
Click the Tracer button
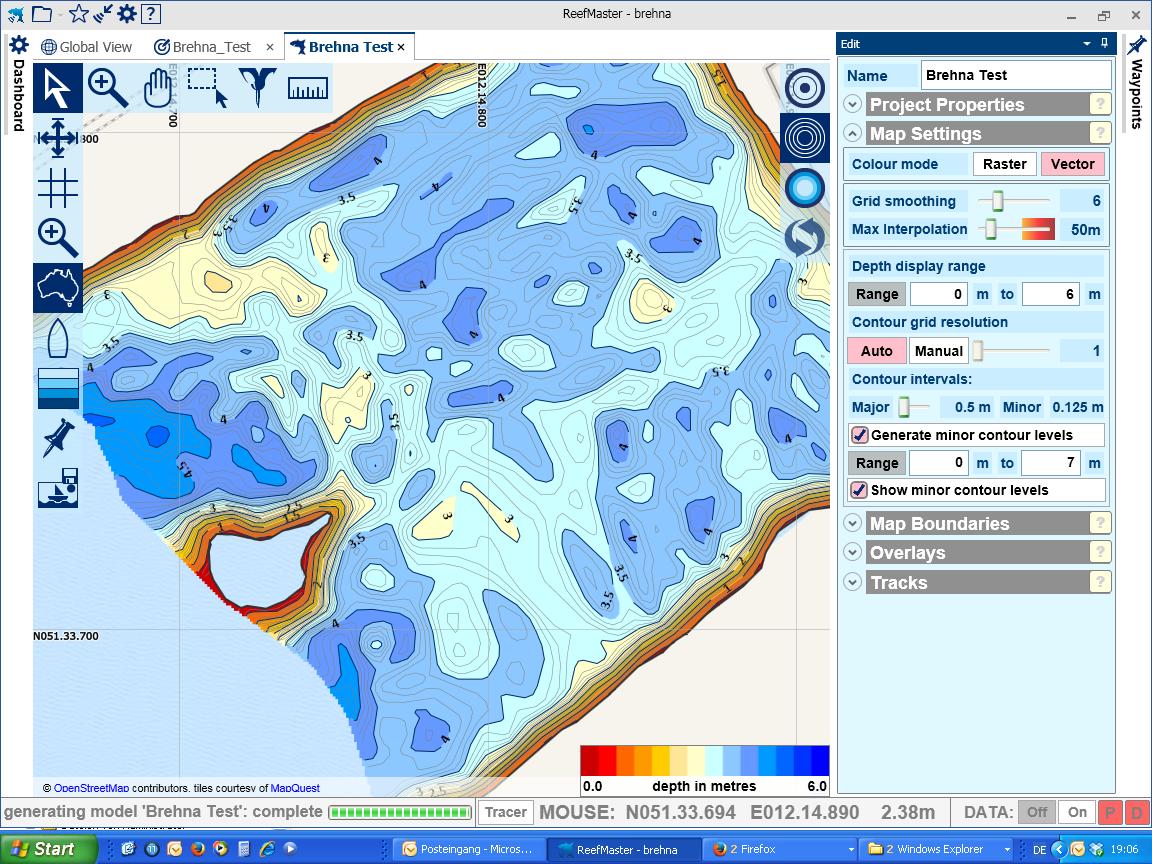click(x=505, y=812)
